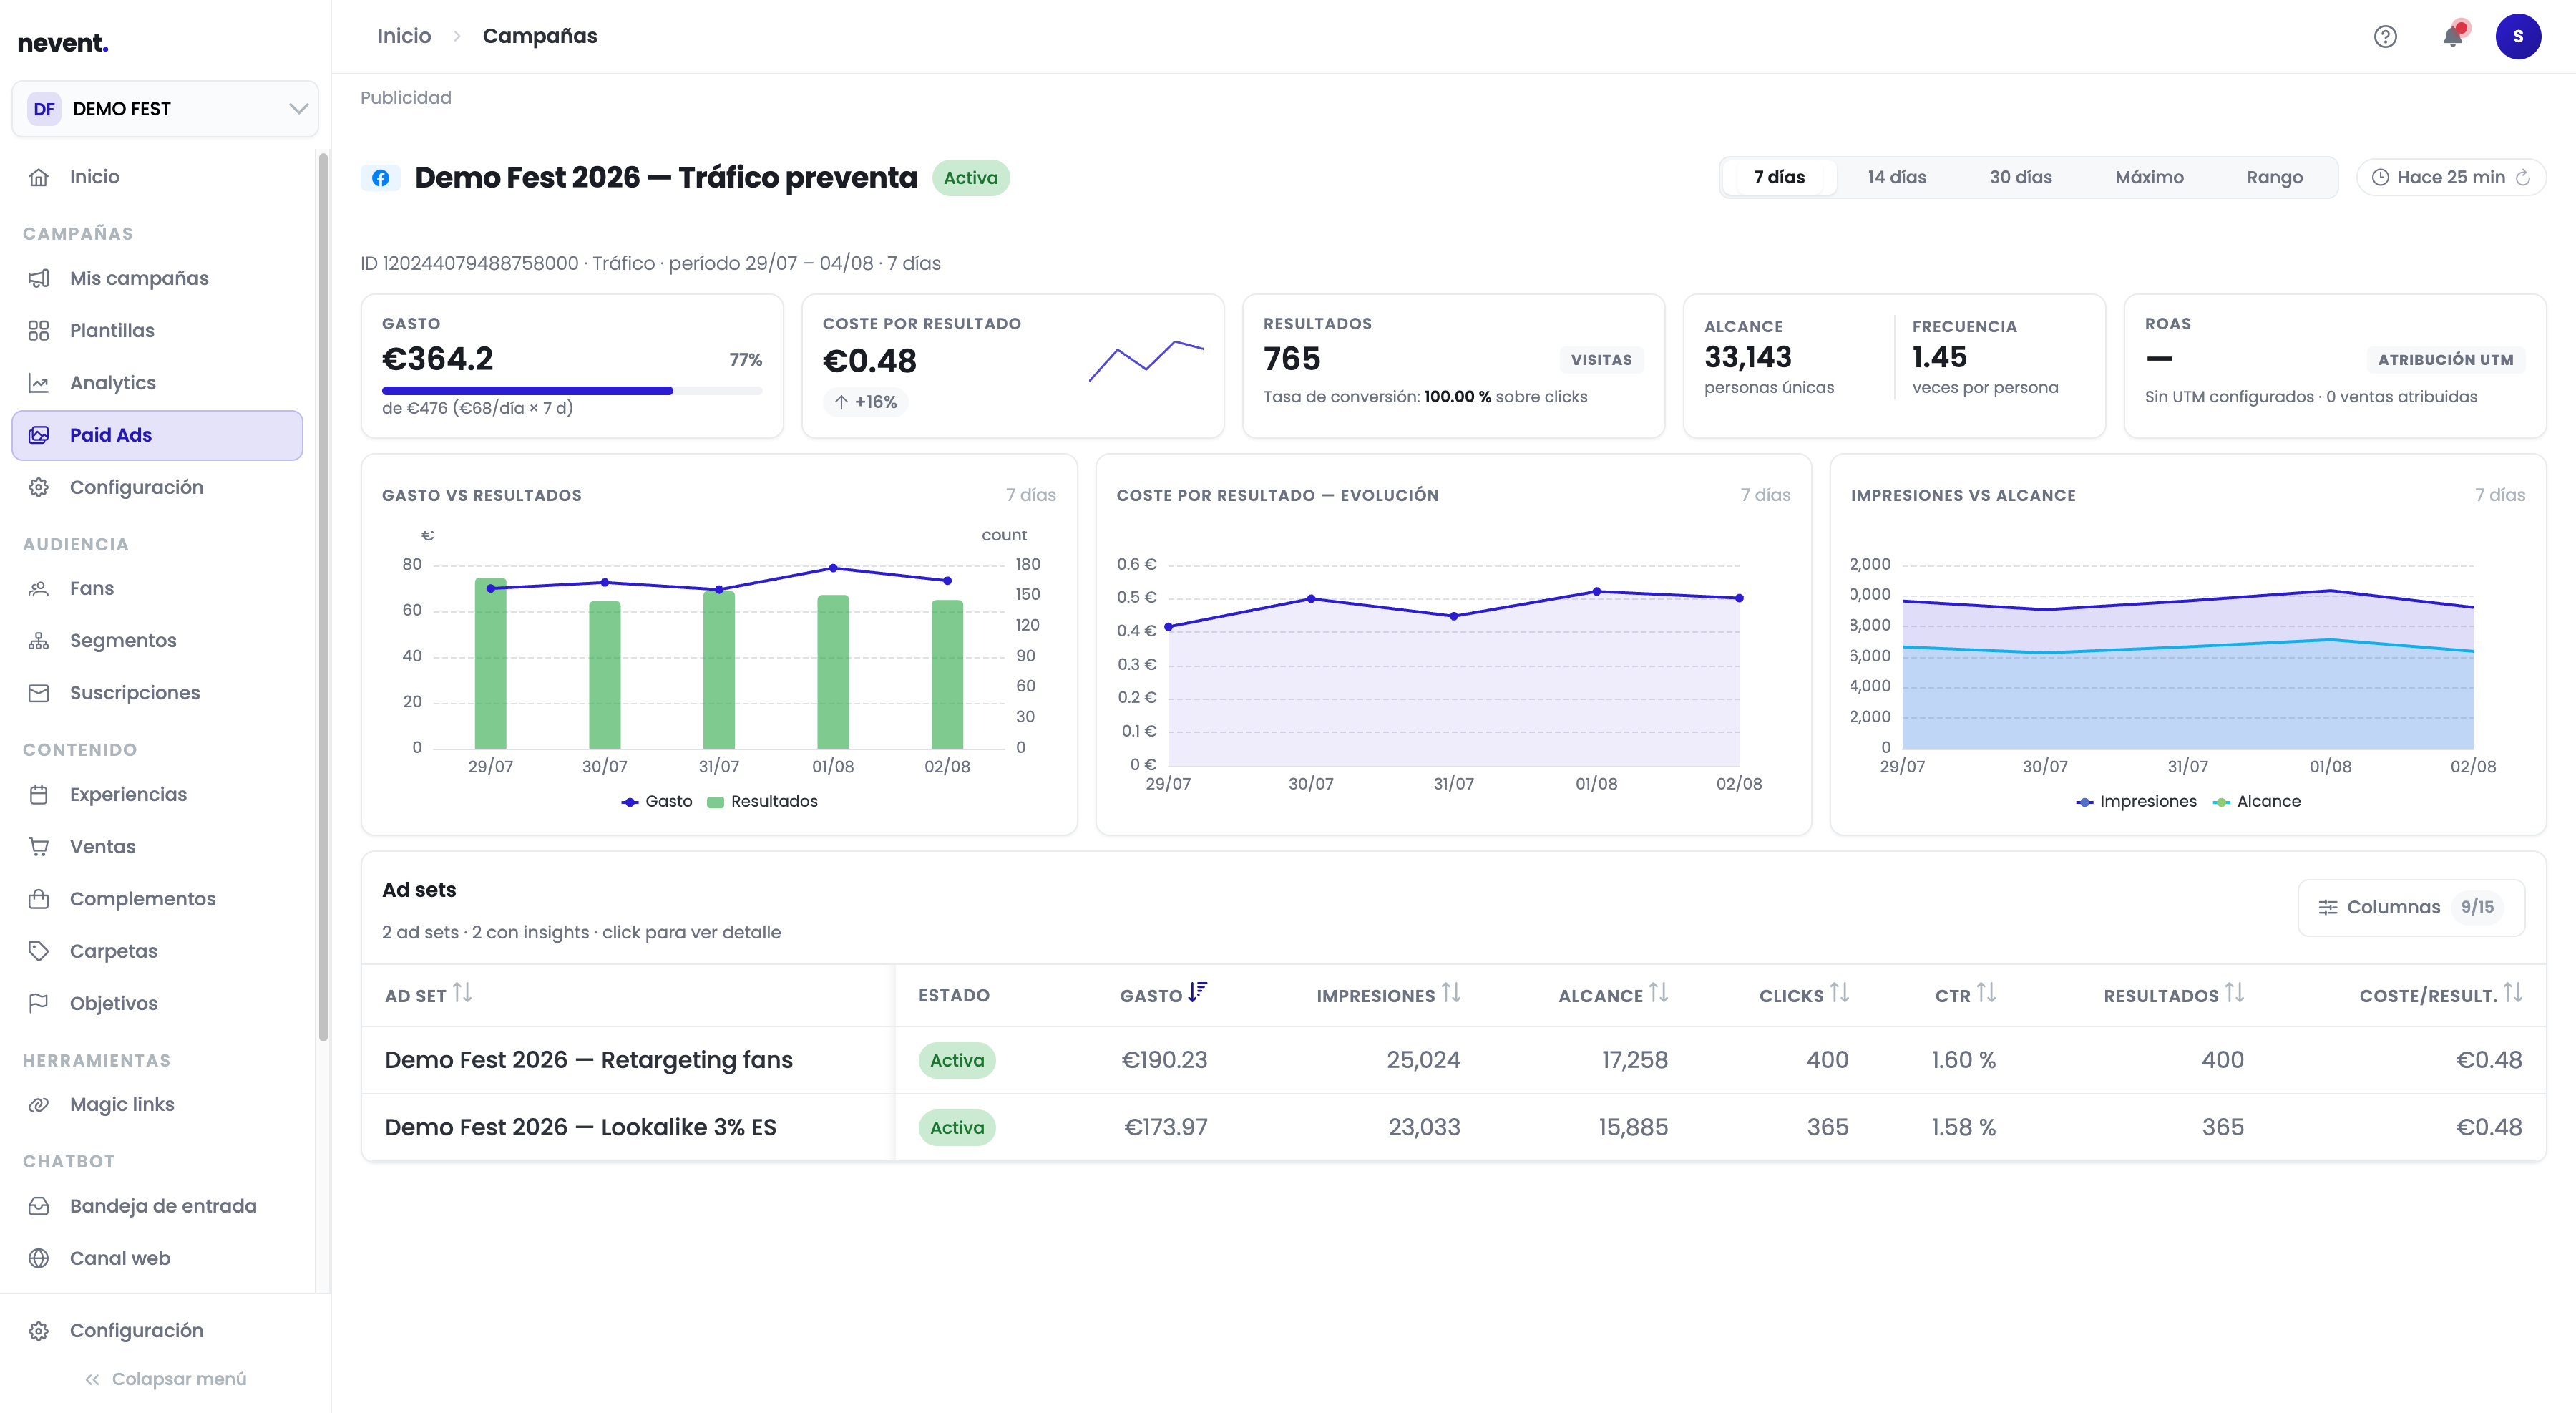Click the ATRIBUCIÓN UTM badge
The image size is (2576, 1413).
tap(2445, 360)
